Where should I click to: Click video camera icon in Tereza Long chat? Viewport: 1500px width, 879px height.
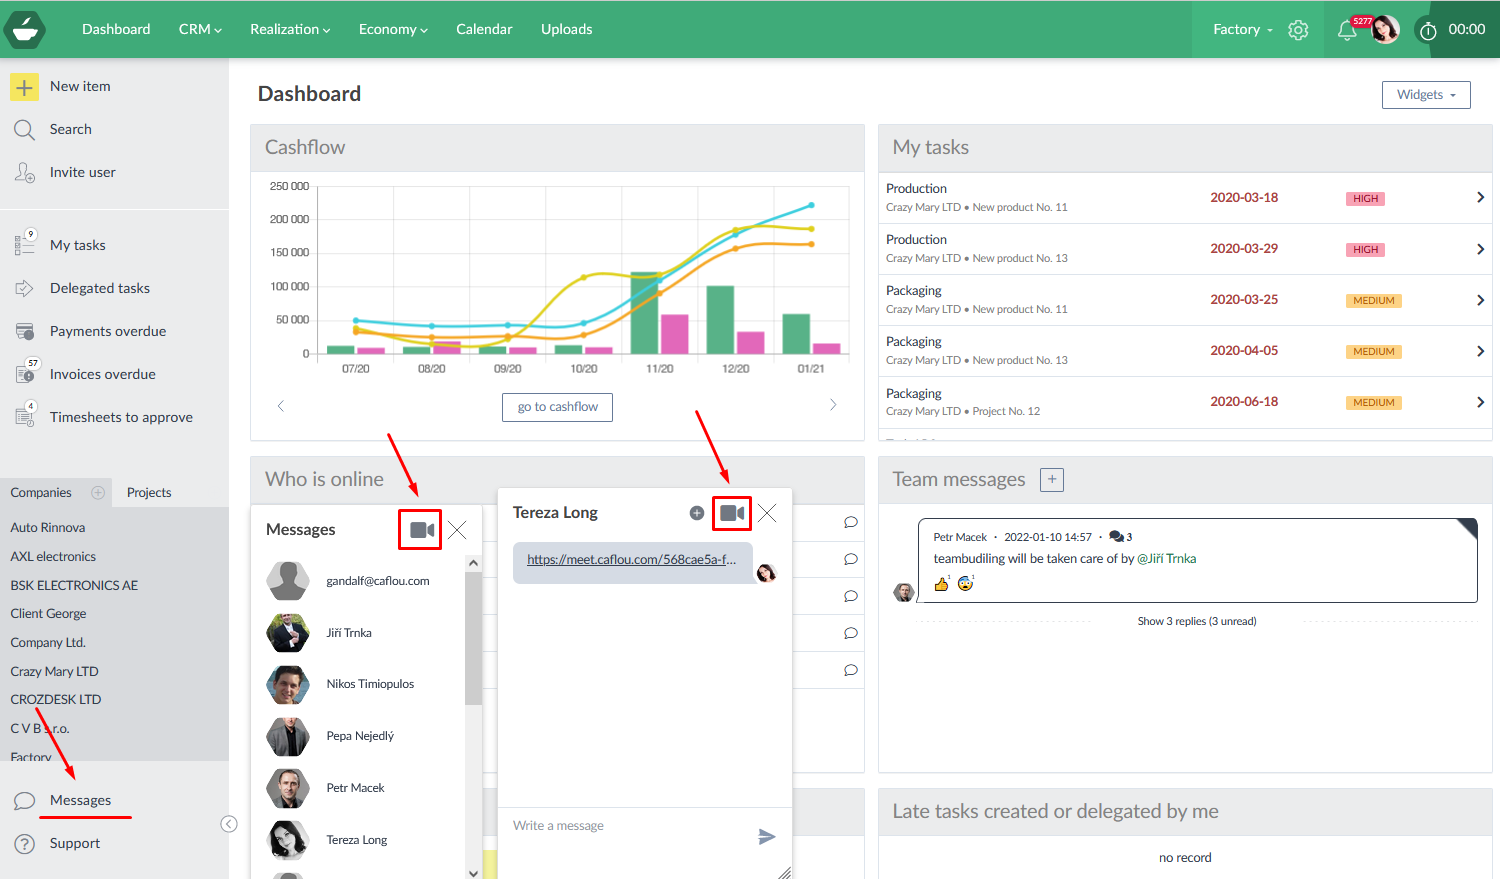coord(732,513)
